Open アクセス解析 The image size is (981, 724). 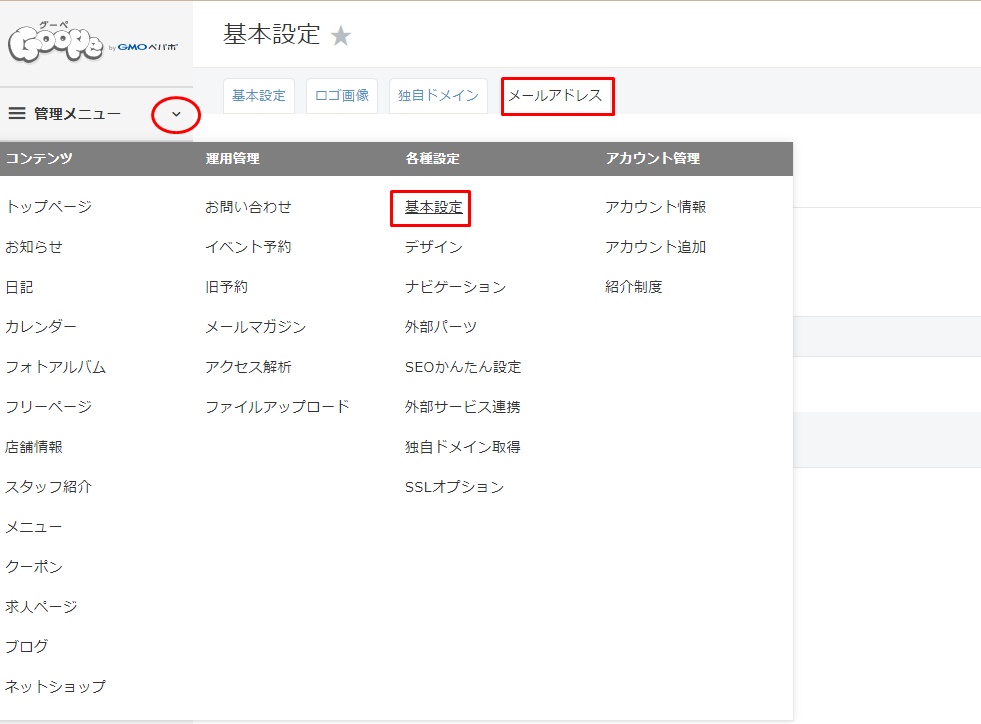click(x=248, y=367)
